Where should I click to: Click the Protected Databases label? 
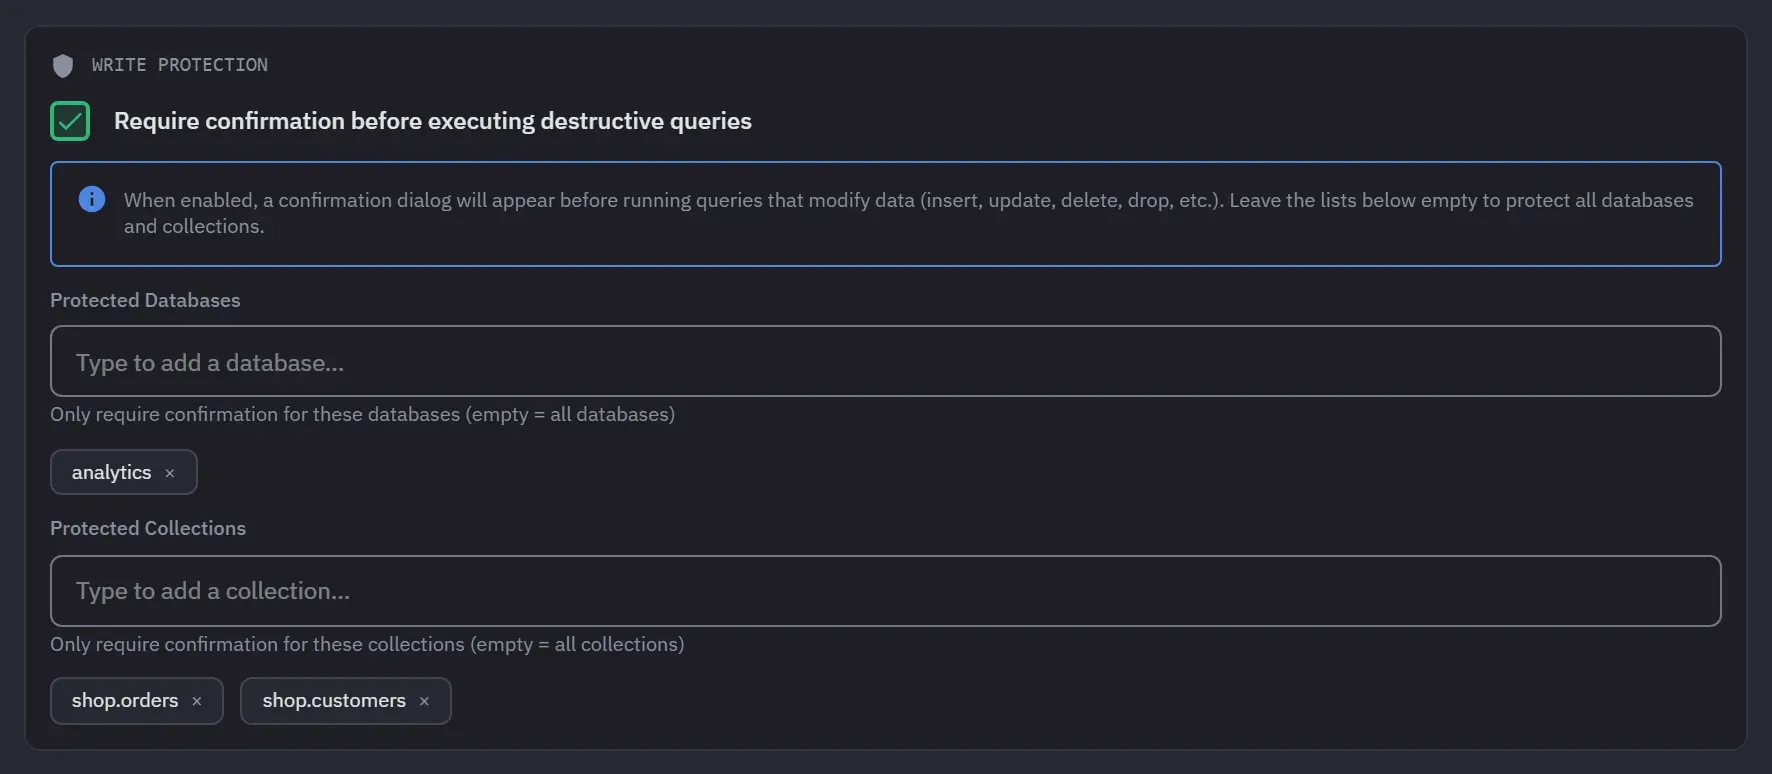click(x=145, y=300)
